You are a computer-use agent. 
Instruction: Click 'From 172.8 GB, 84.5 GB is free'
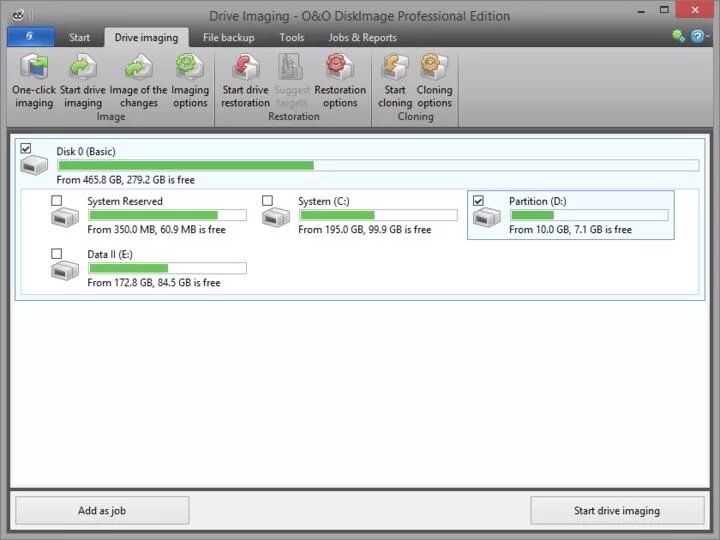[x=154, y=283]
